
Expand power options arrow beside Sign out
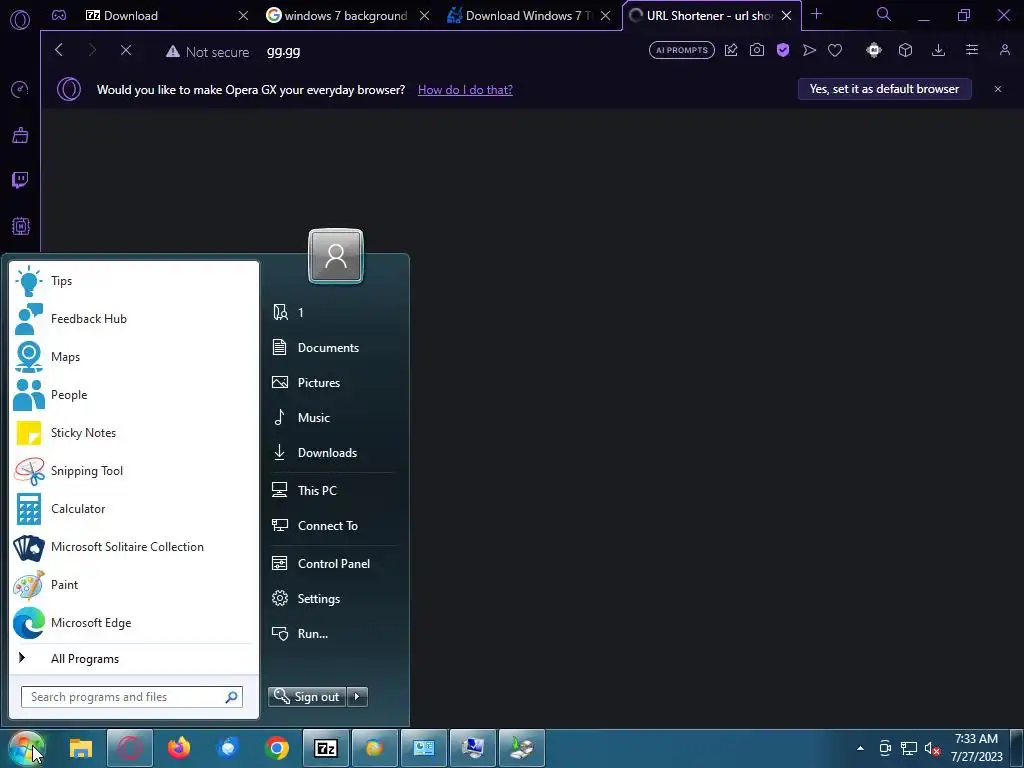[x=357, y=697]
